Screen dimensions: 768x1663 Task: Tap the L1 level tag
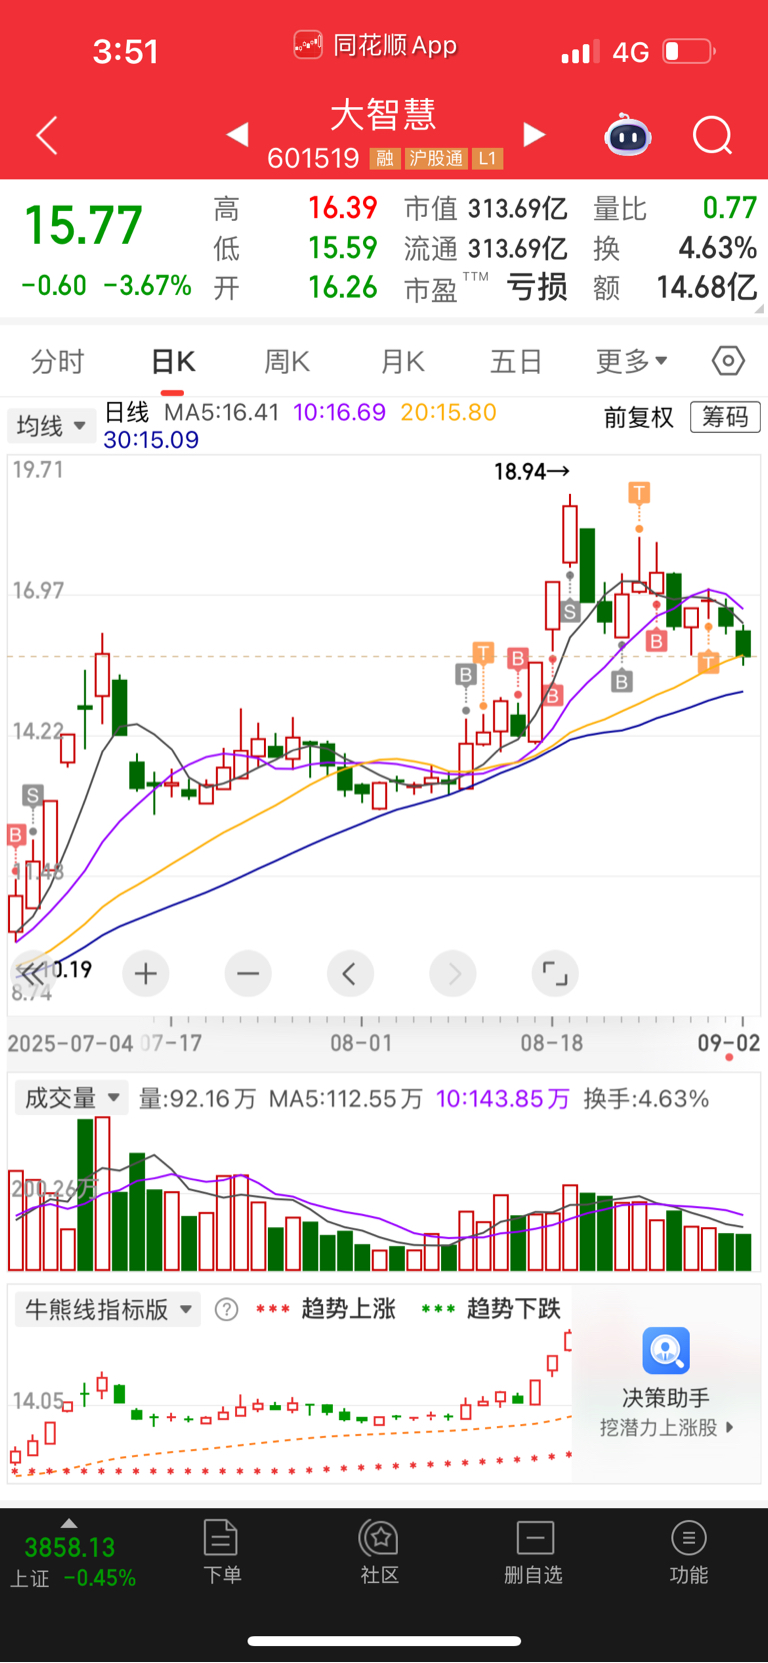(x=487, y=158)
